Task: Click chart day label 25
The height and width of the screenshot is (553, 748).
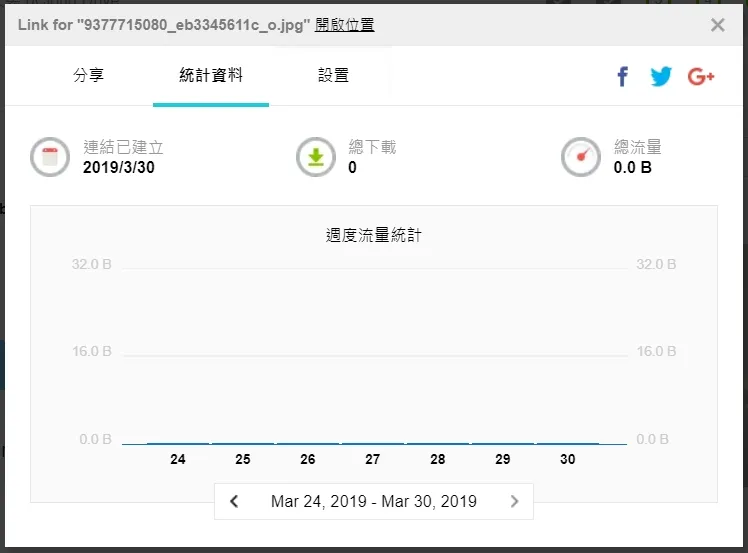Action: click(x=242, y=459)
